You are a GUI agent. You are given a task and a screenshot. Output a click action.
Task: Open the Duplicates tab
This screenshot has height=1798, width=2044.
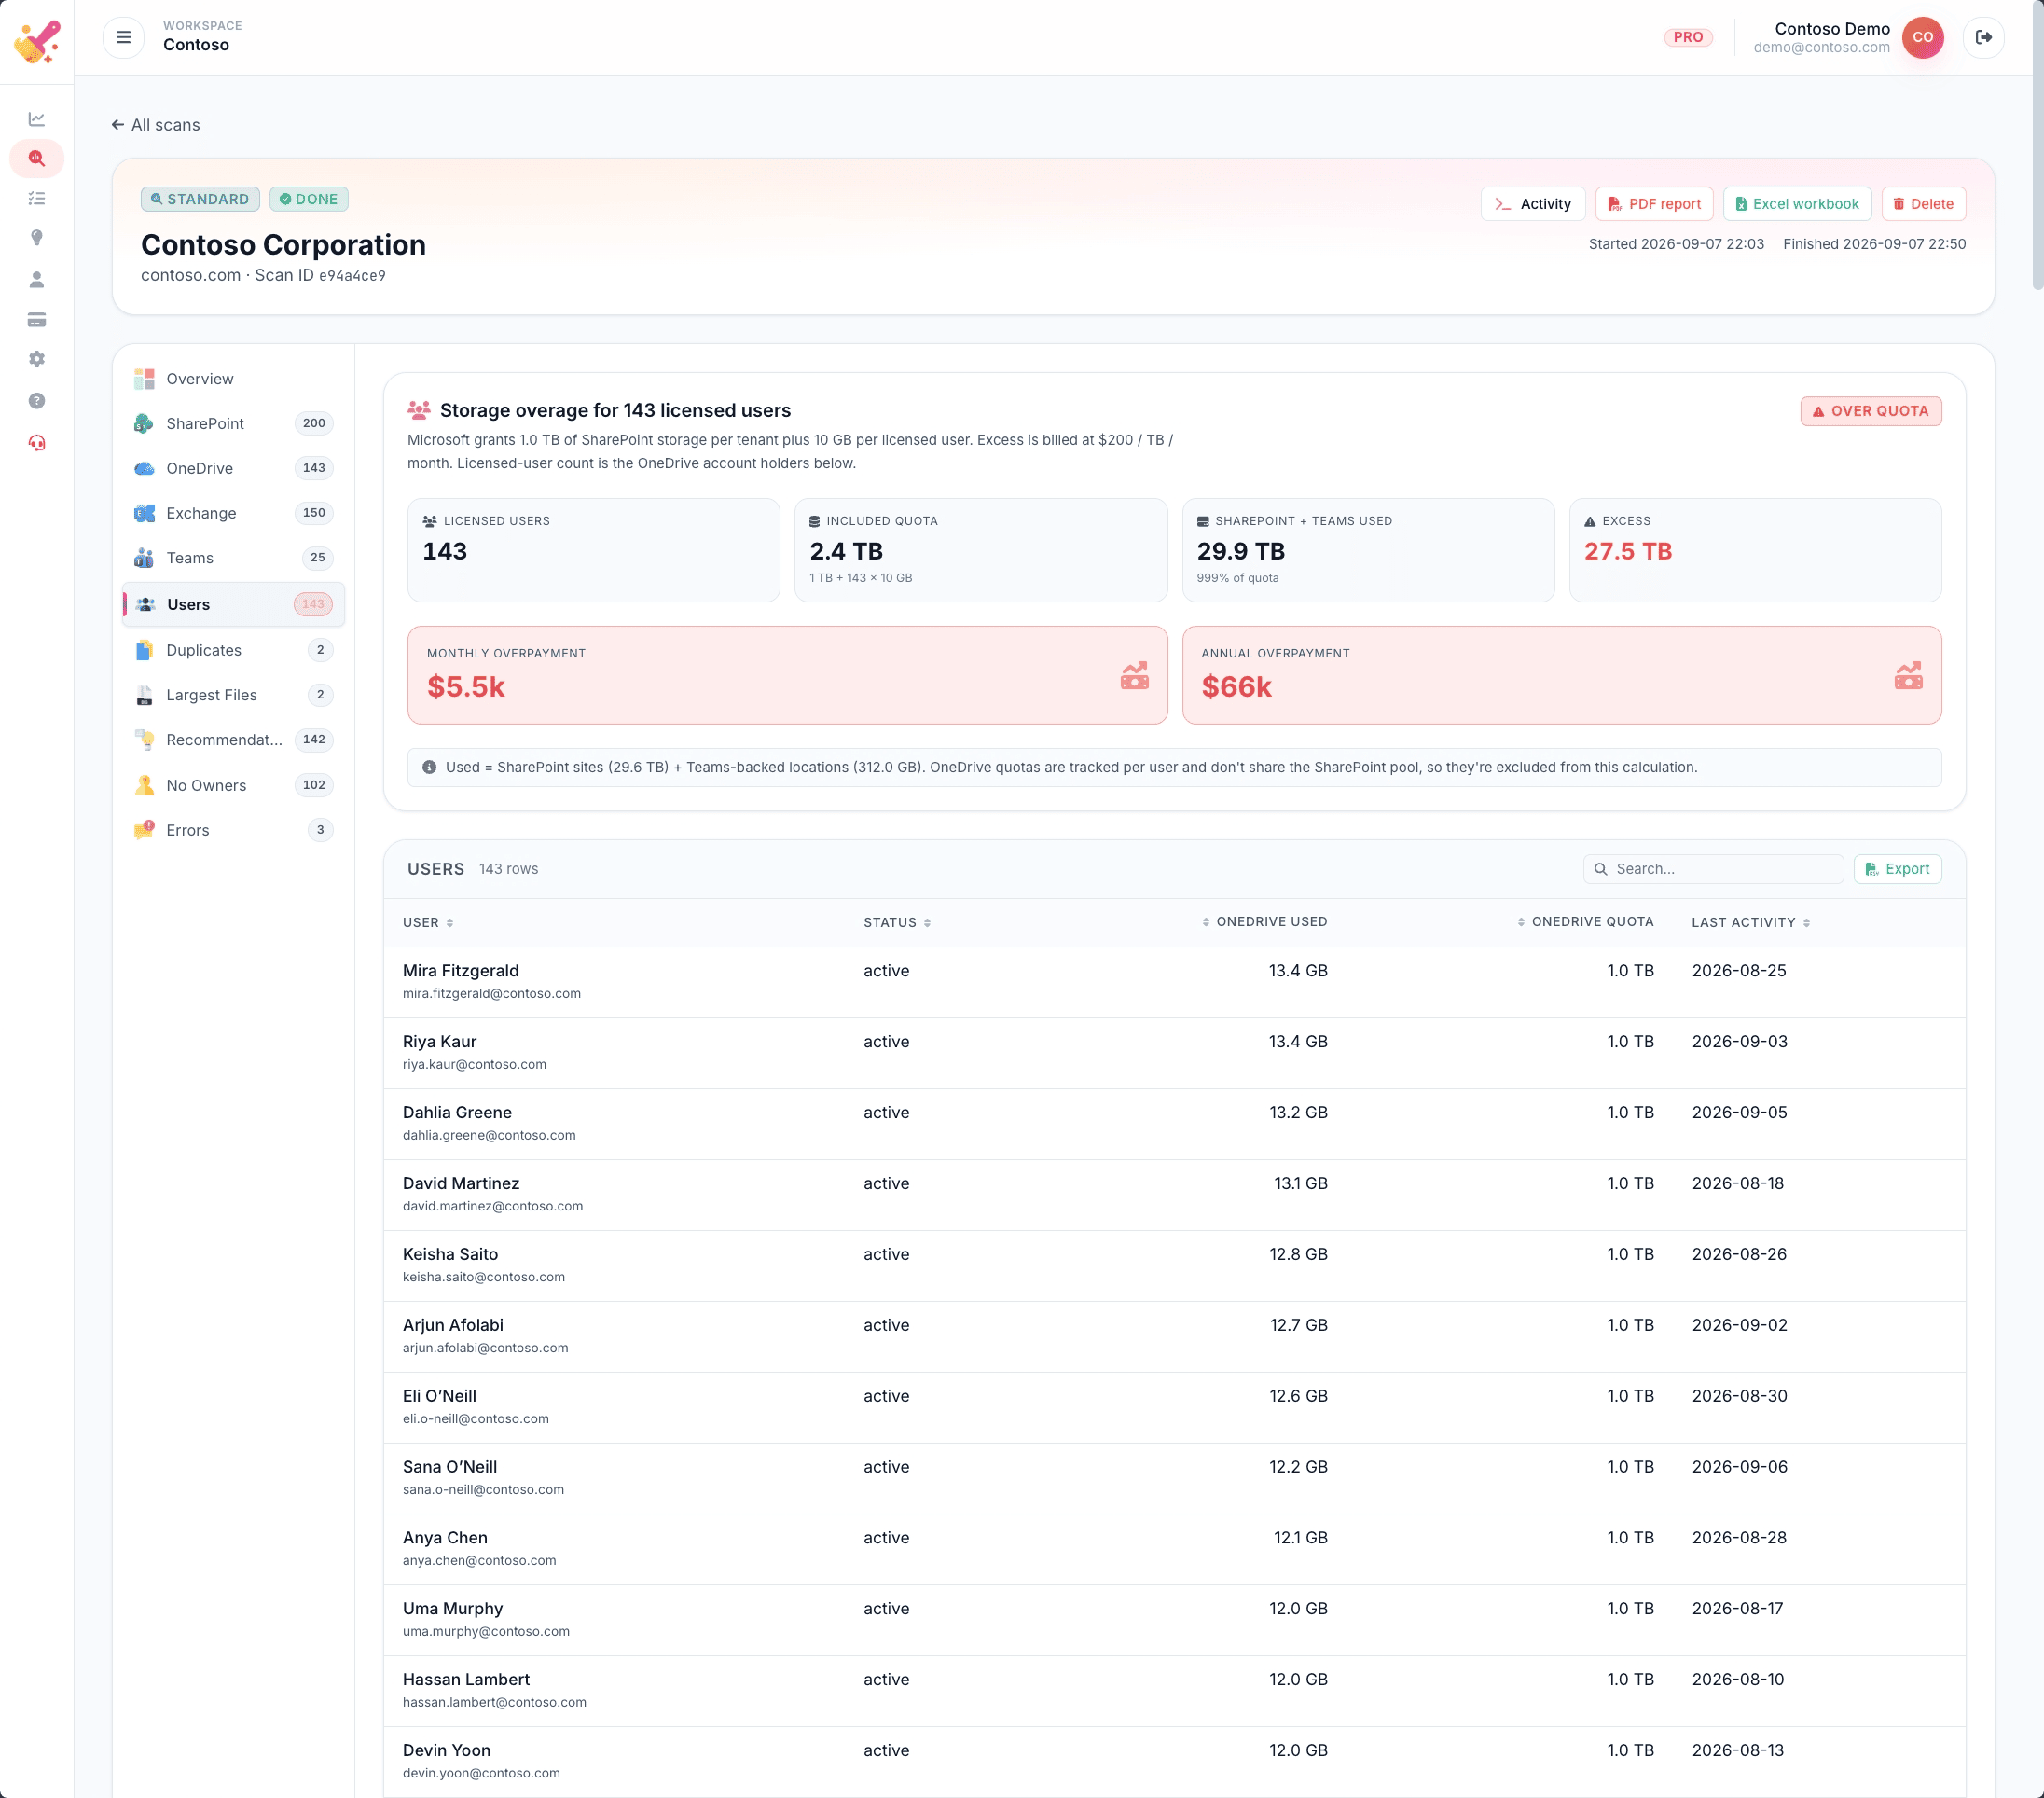click(x=233, y=650)
